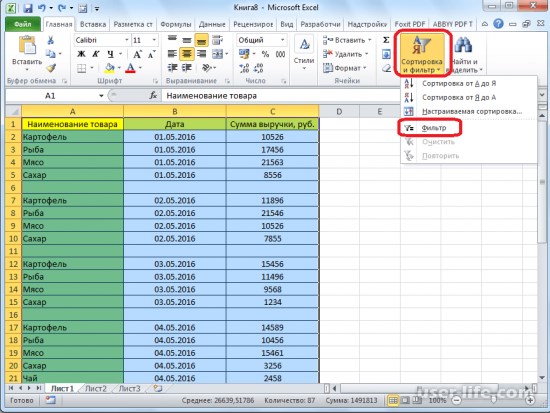The height and width of the screenshot is (413, 550).
Task: Apply percent style format
Action: pyautogui.click(x=266, y=54)
